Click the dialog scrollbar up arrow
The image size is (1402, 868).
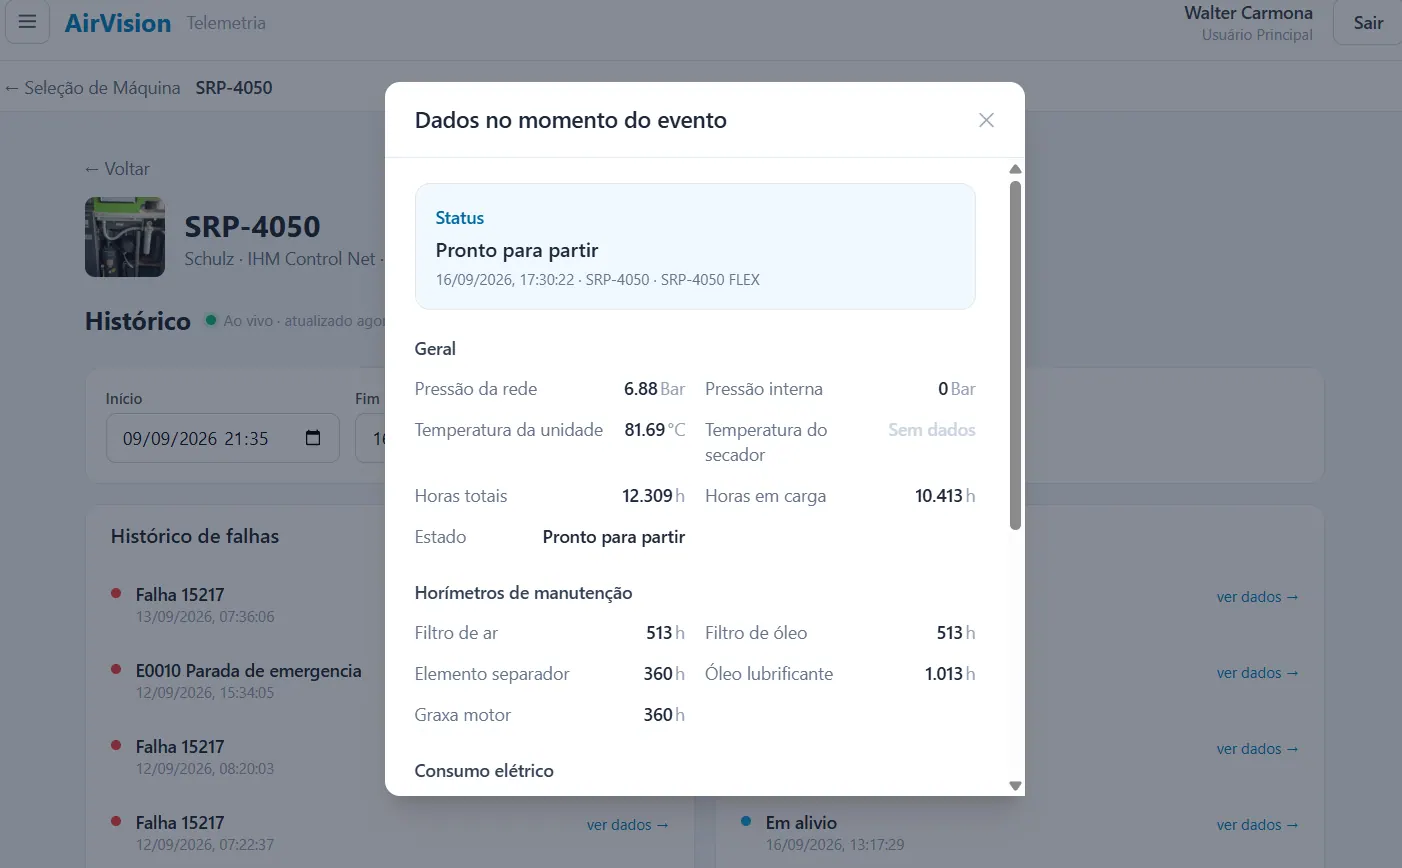[x=1015, y=169]
